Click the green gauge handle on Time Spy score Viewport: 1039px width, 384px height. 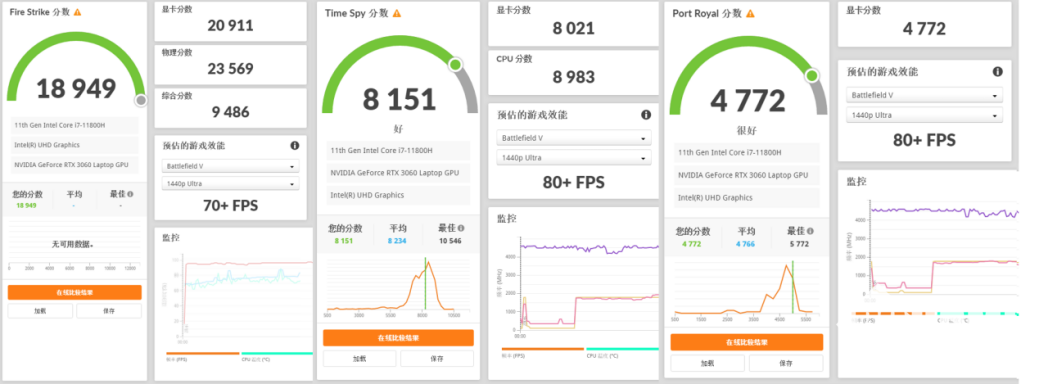(x=455, y=65)
